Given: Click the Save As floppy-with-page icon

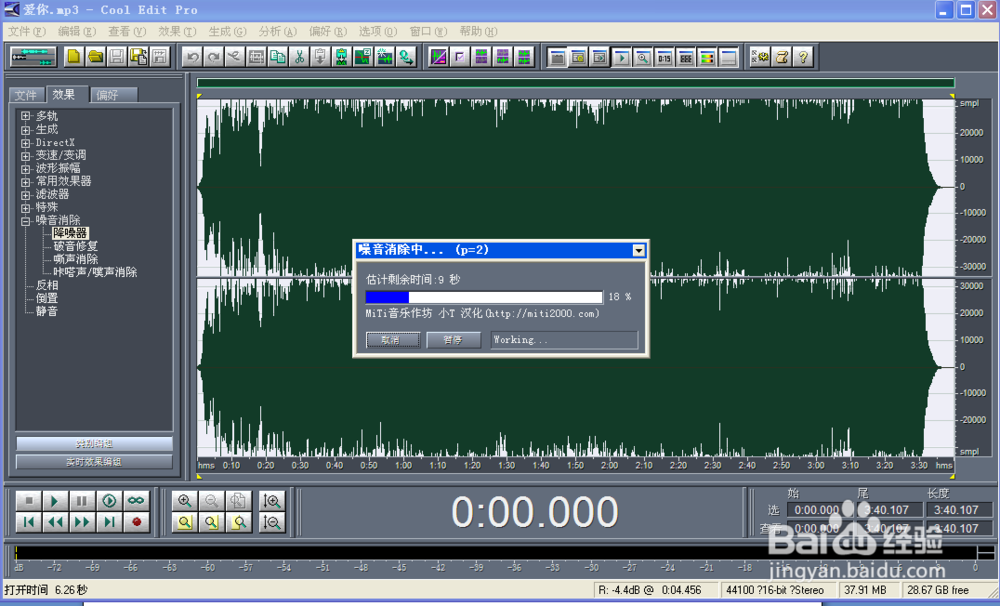Looking at the screenshot, I should coord(138,57).
